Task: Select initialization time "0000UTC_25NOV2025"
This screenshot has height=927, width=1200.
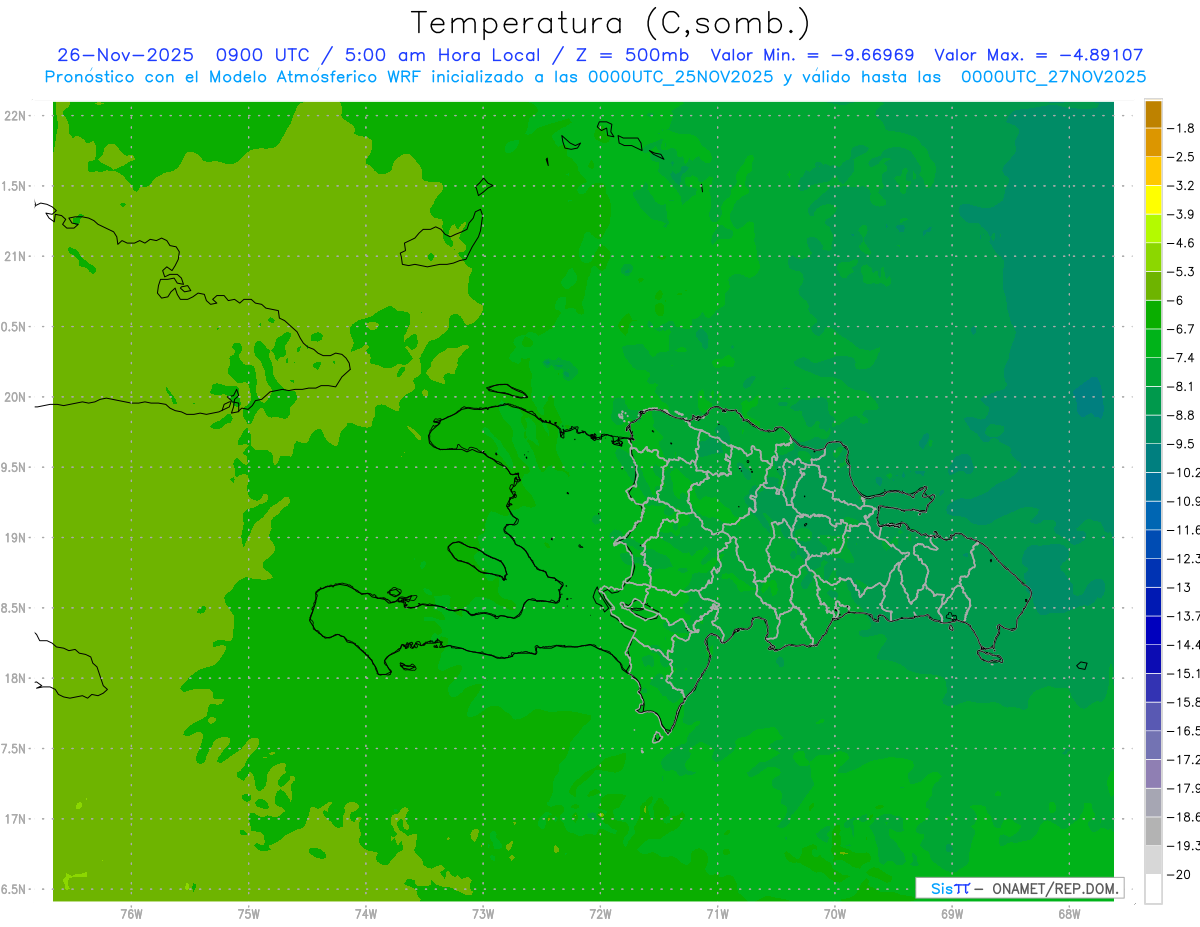Action: [x=681, y=77]
